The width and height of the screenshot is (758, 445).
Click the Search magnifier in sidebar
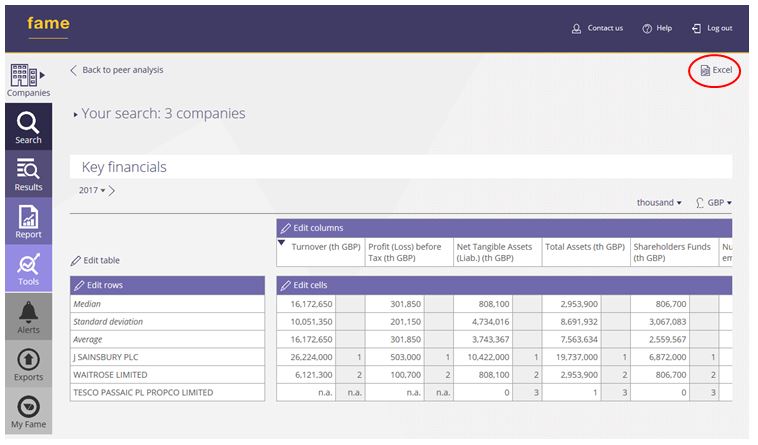(x=28, y=126)
